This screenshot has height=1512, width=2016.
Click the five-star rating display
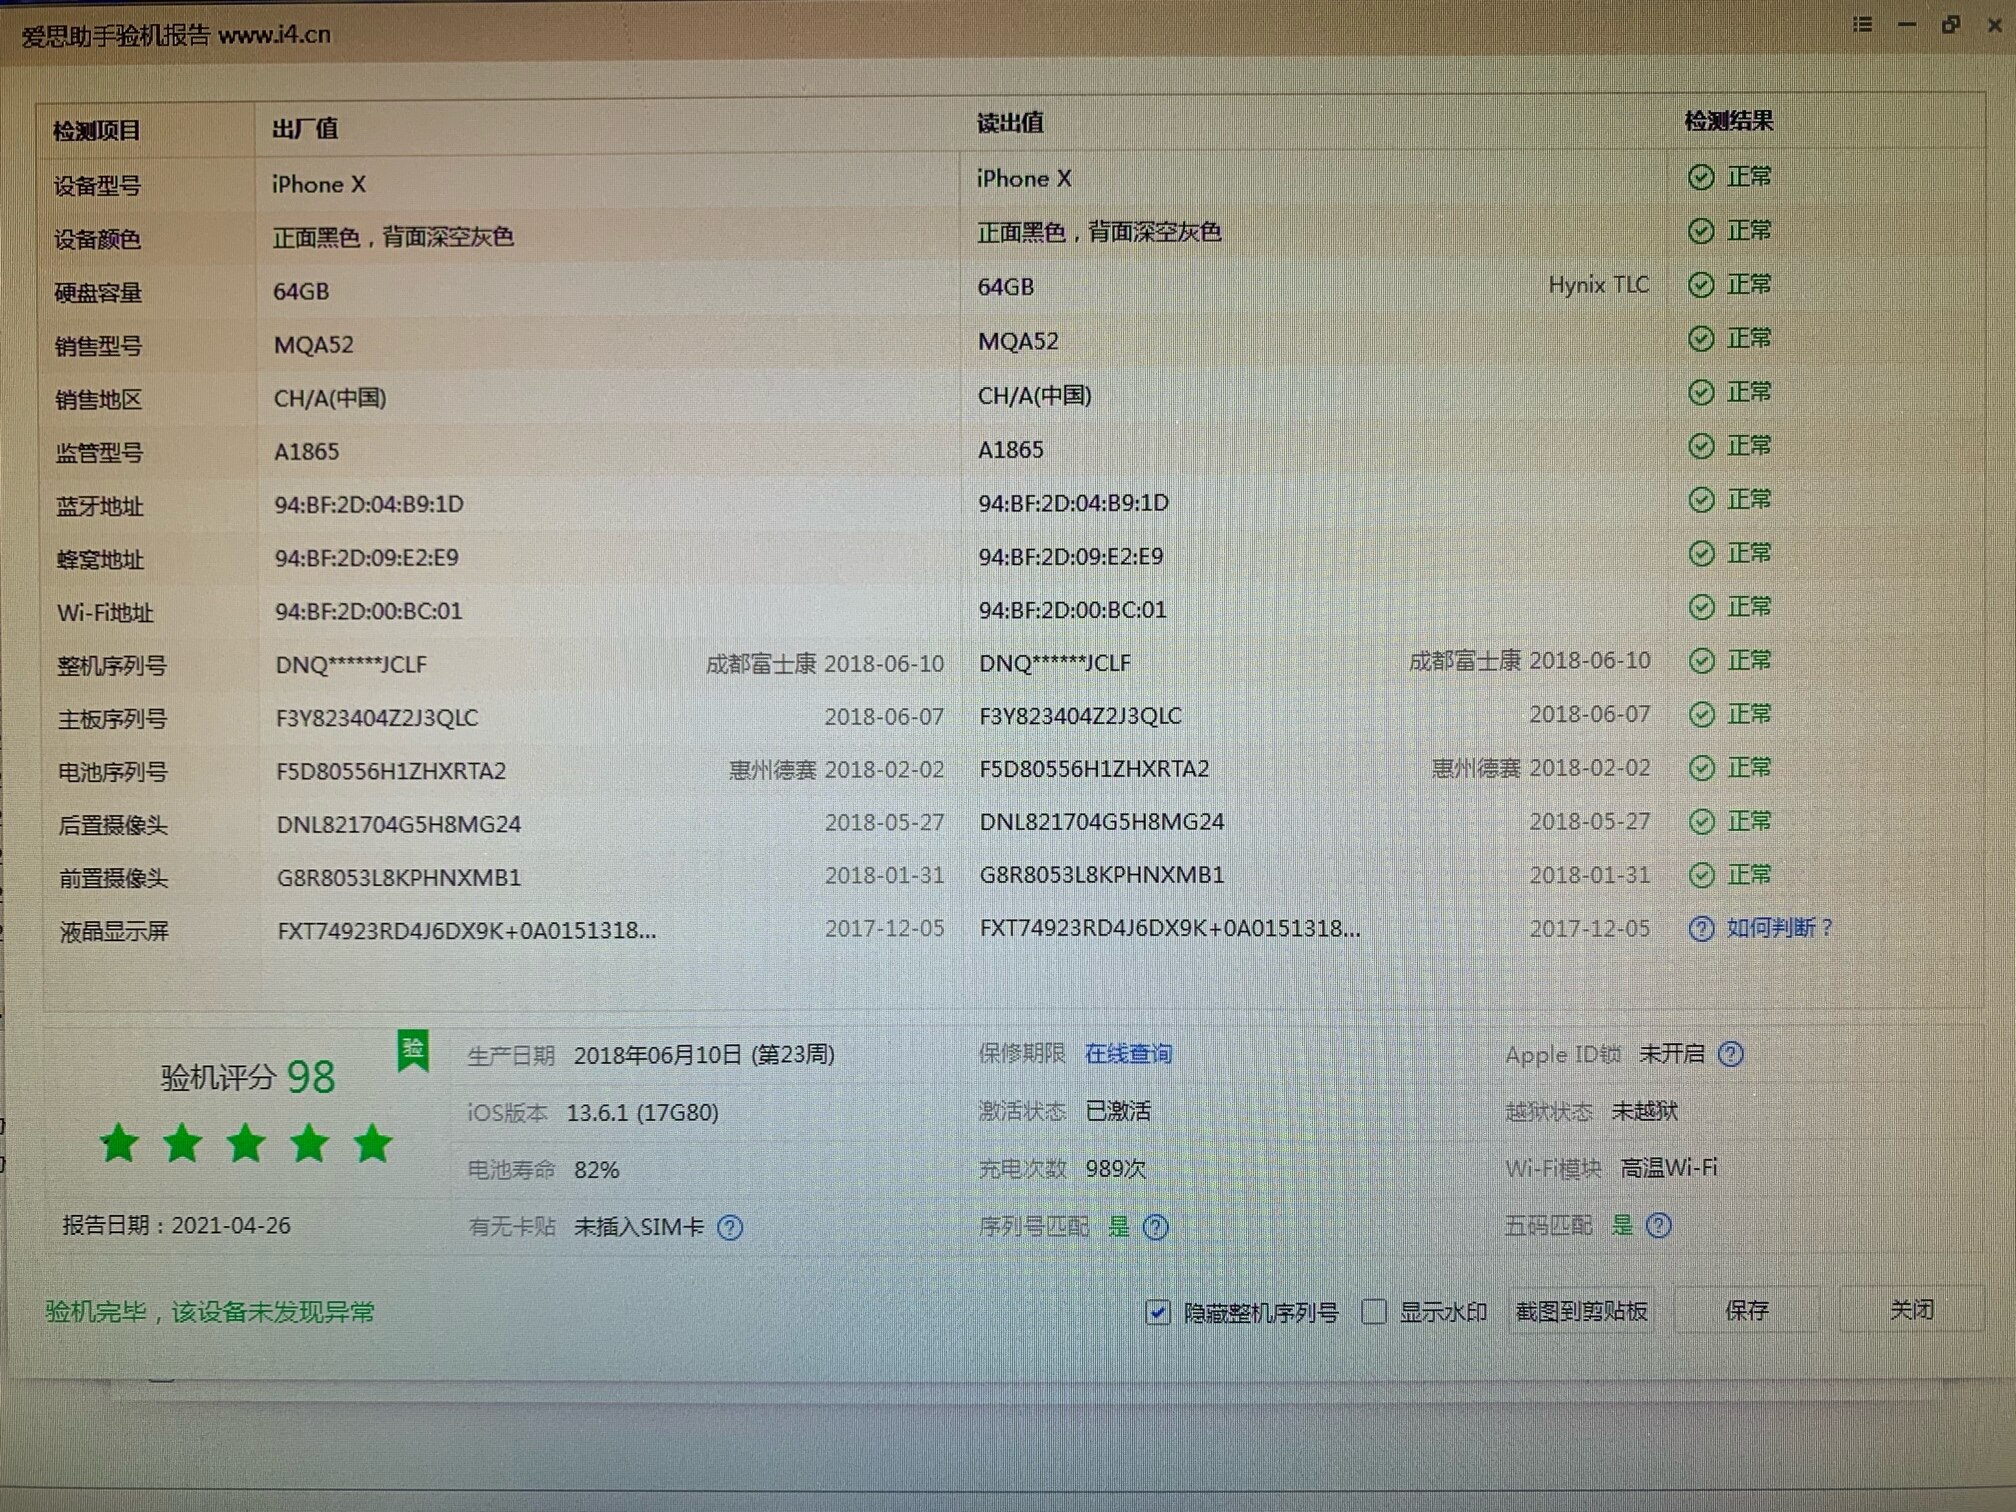pyautogui.click(x=246, y=1143)
